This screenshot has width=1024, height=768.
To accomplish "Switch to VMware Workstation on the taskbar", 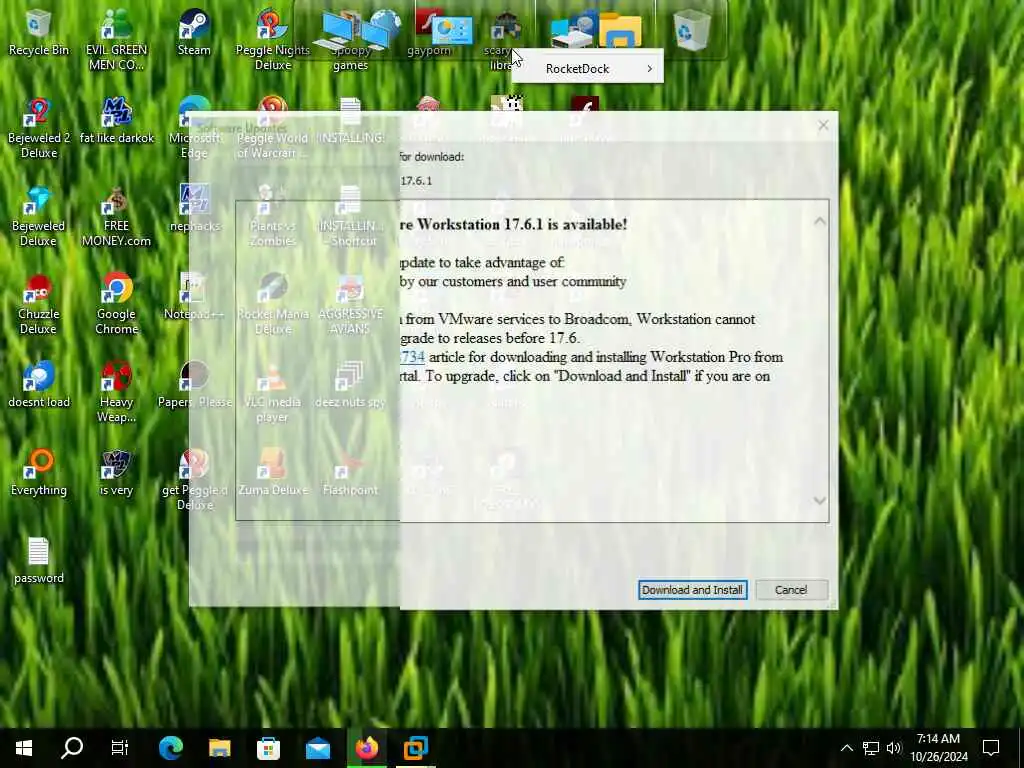I will pyautogui.click(x=415, y=748).
